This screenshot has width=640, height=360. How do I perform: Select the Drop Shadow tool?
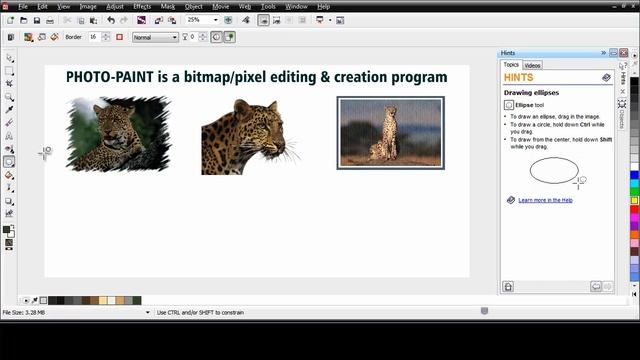click(9, 201)
